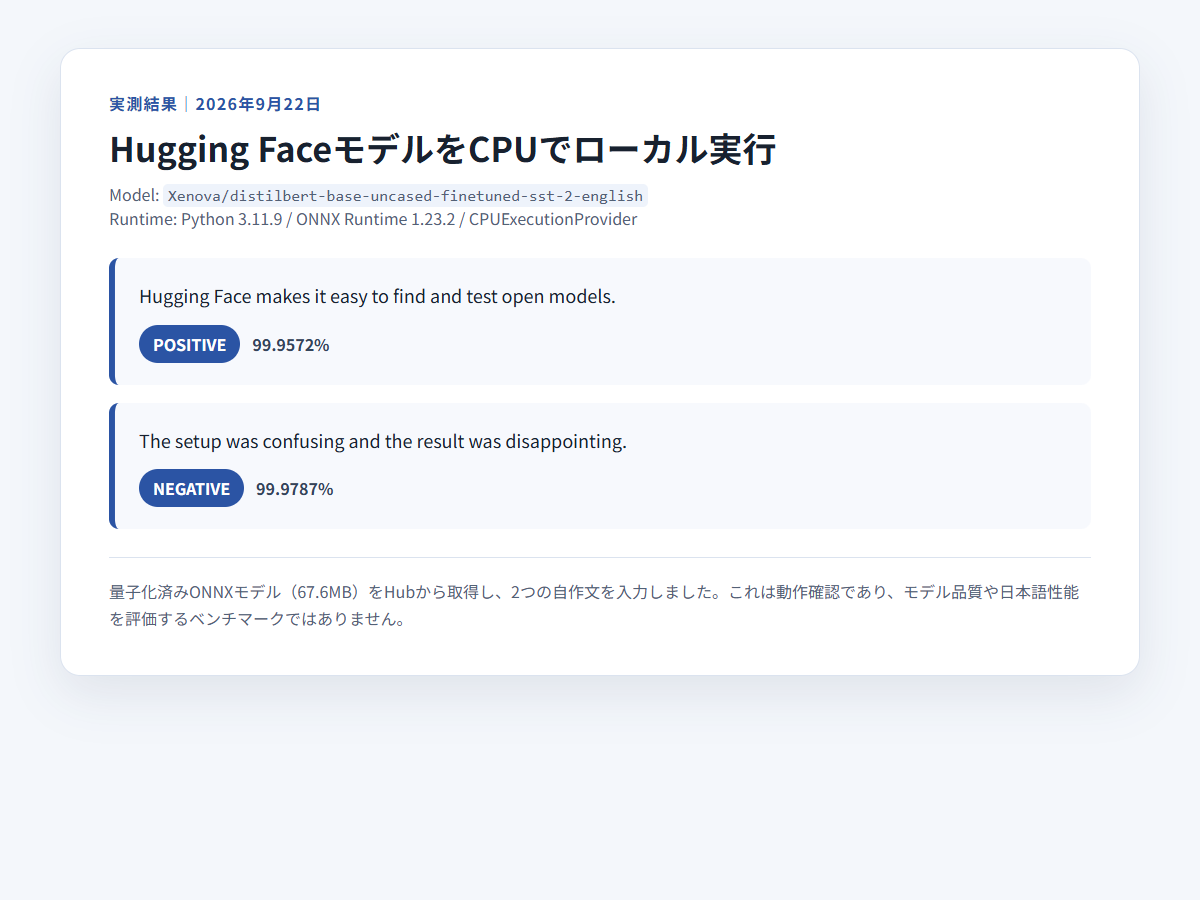Click the score 99.9787%
Screen dimensions: 1200x900
(295, 489)
